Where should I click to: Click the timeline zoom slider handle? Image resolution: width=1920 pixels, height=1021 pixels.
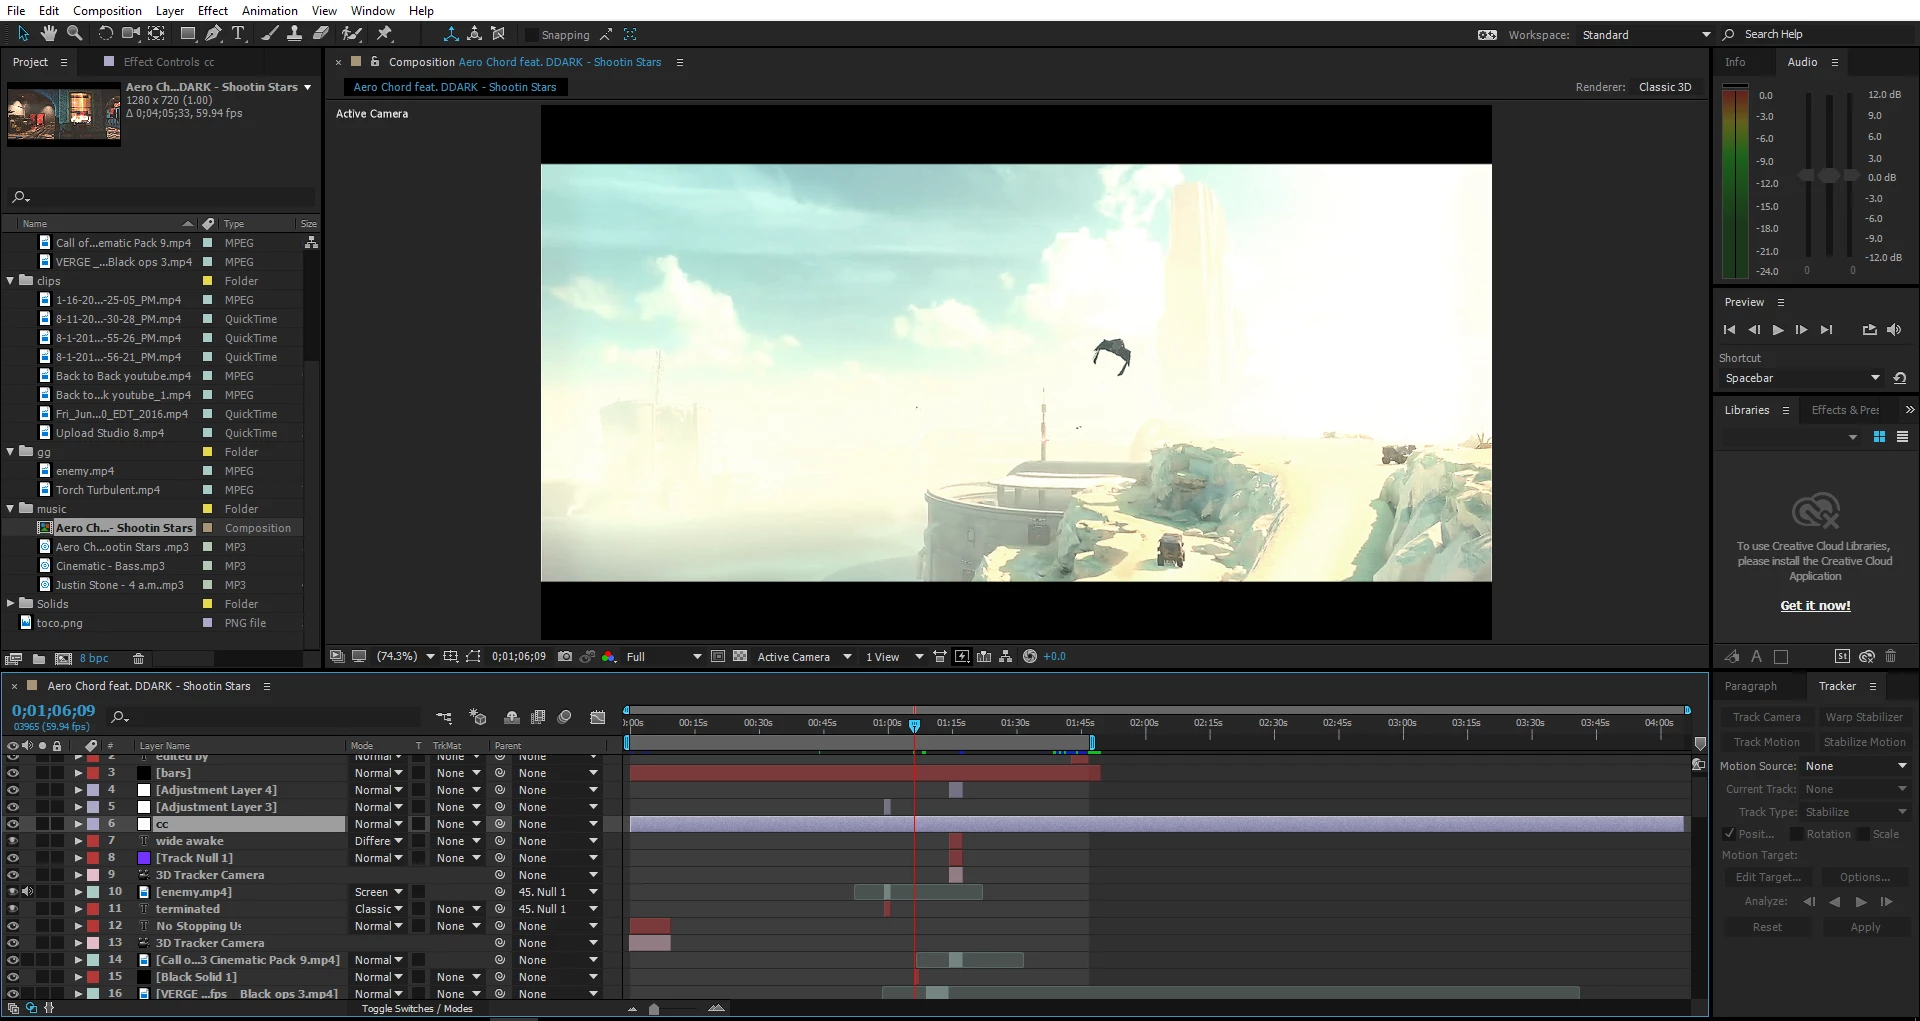pos(654,1009)
